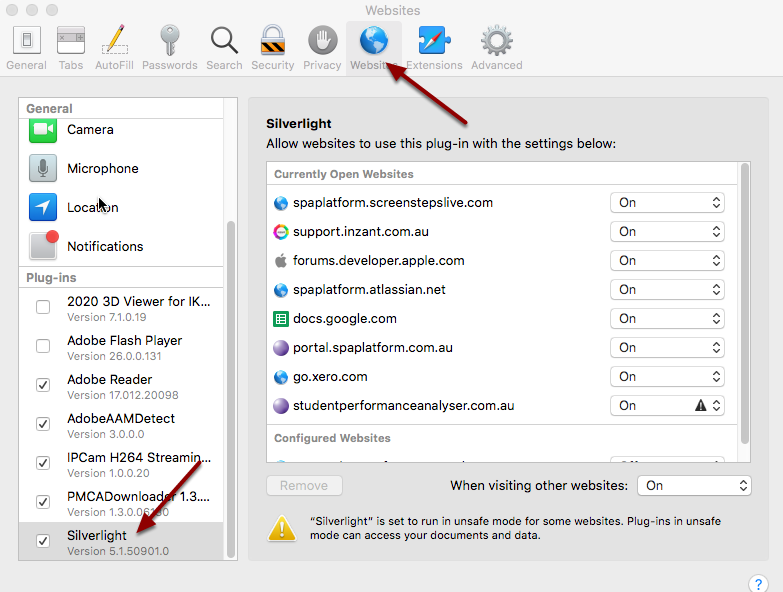Select the Location arrow icon
This screenshot has width=783, height=592.
(x=43, y=207)
